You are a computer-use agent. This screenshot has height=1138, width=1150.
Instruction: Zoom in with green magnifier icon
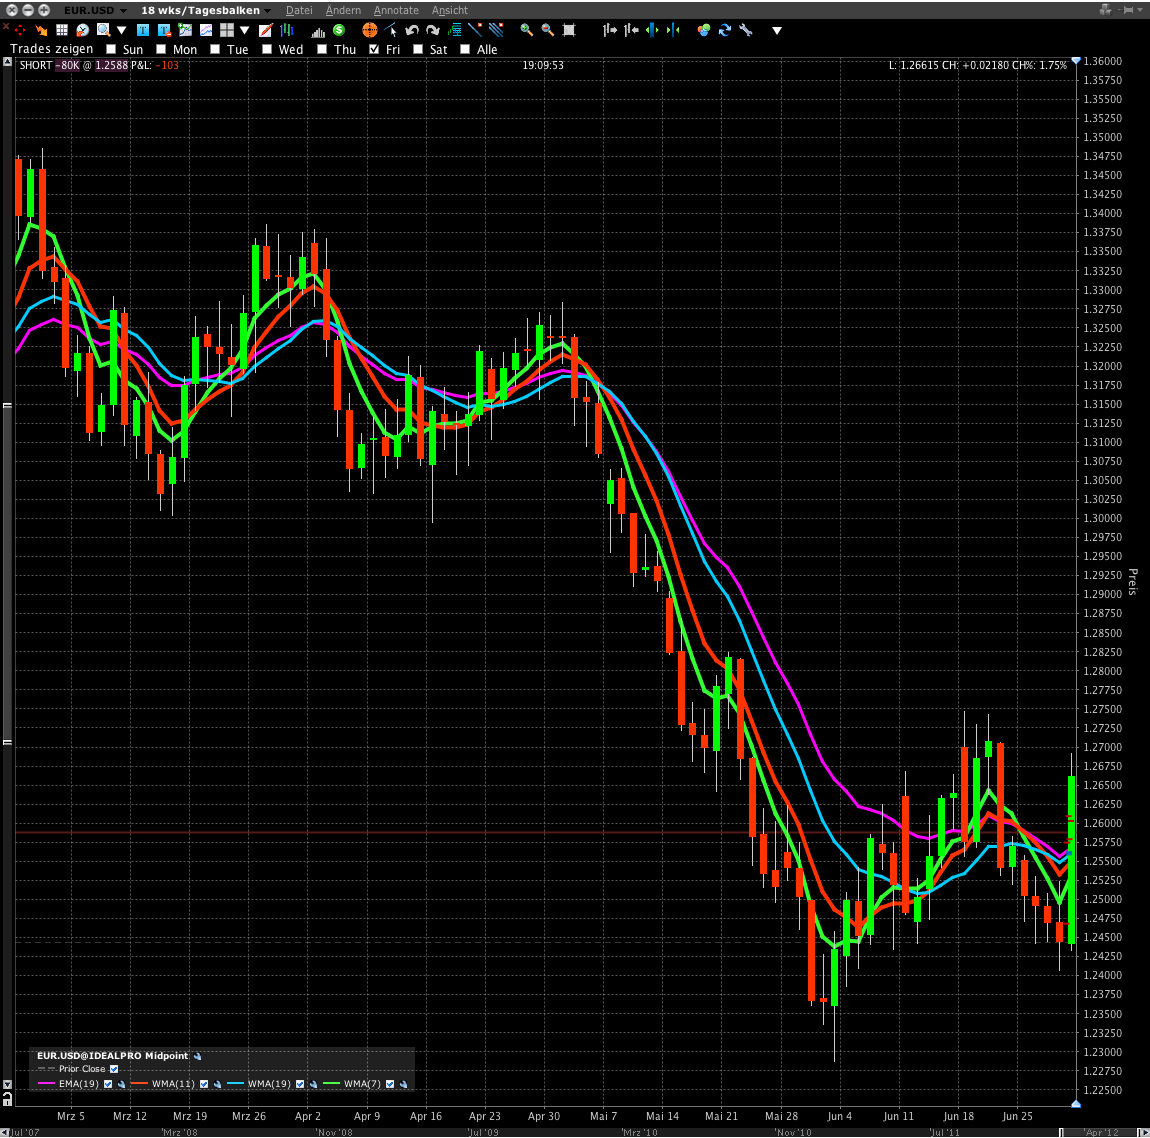click(527, 30)
